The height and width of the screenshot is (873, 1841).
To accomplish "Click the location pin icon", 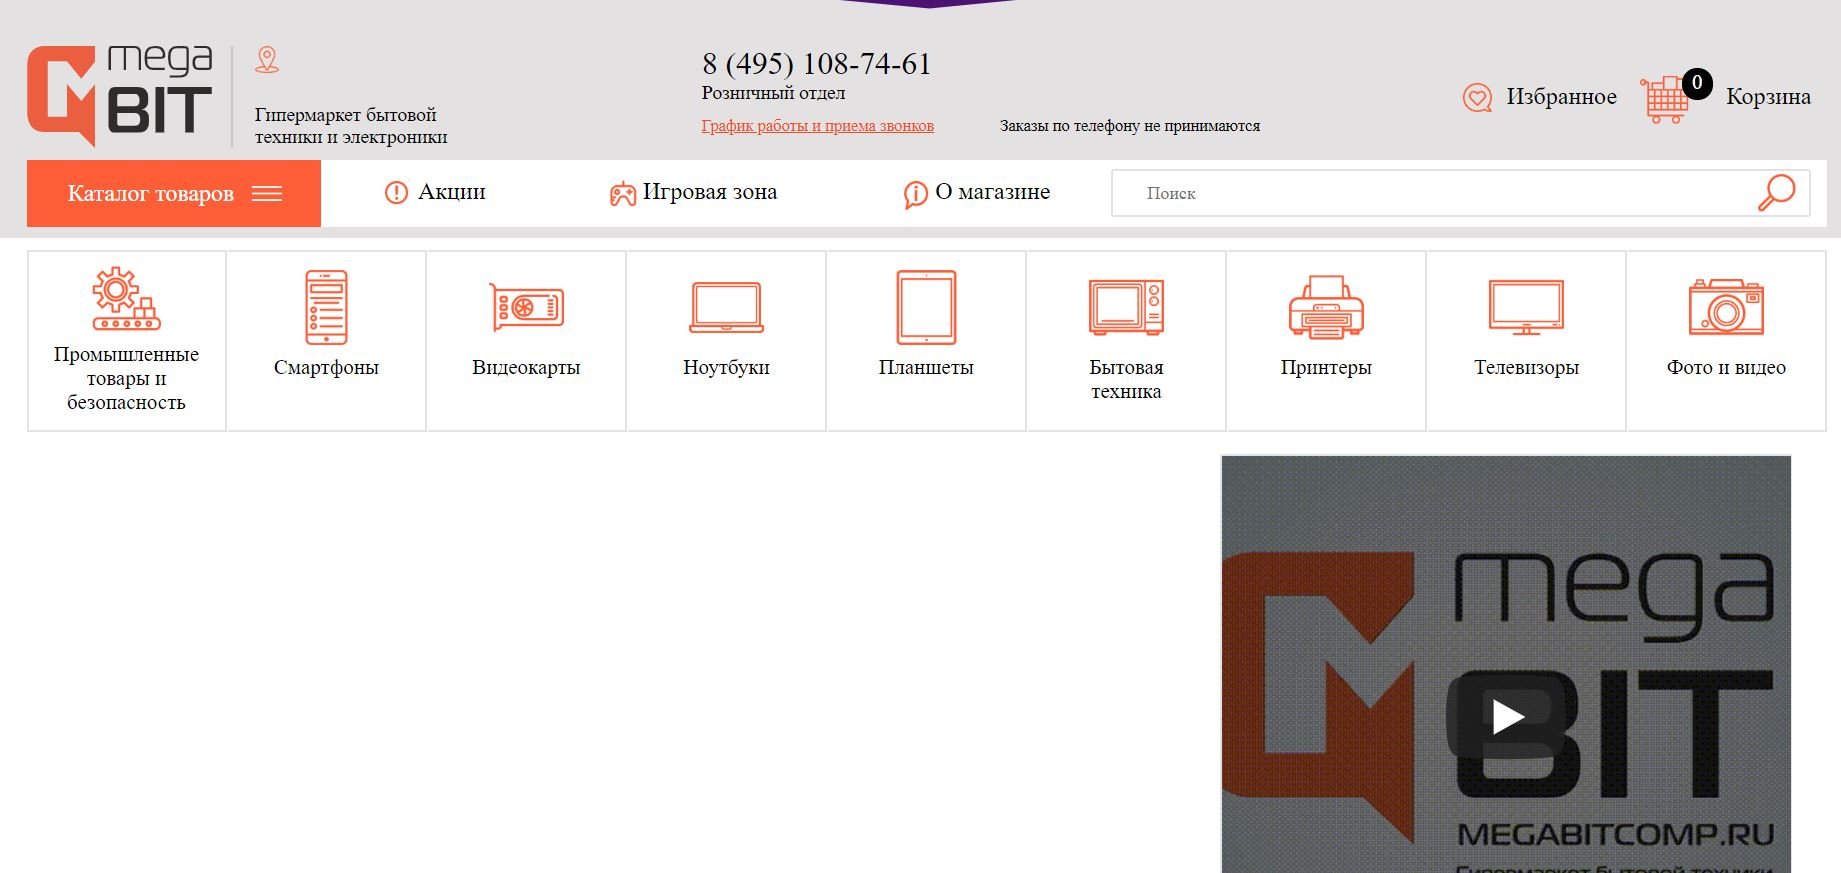I will point(267,60).
